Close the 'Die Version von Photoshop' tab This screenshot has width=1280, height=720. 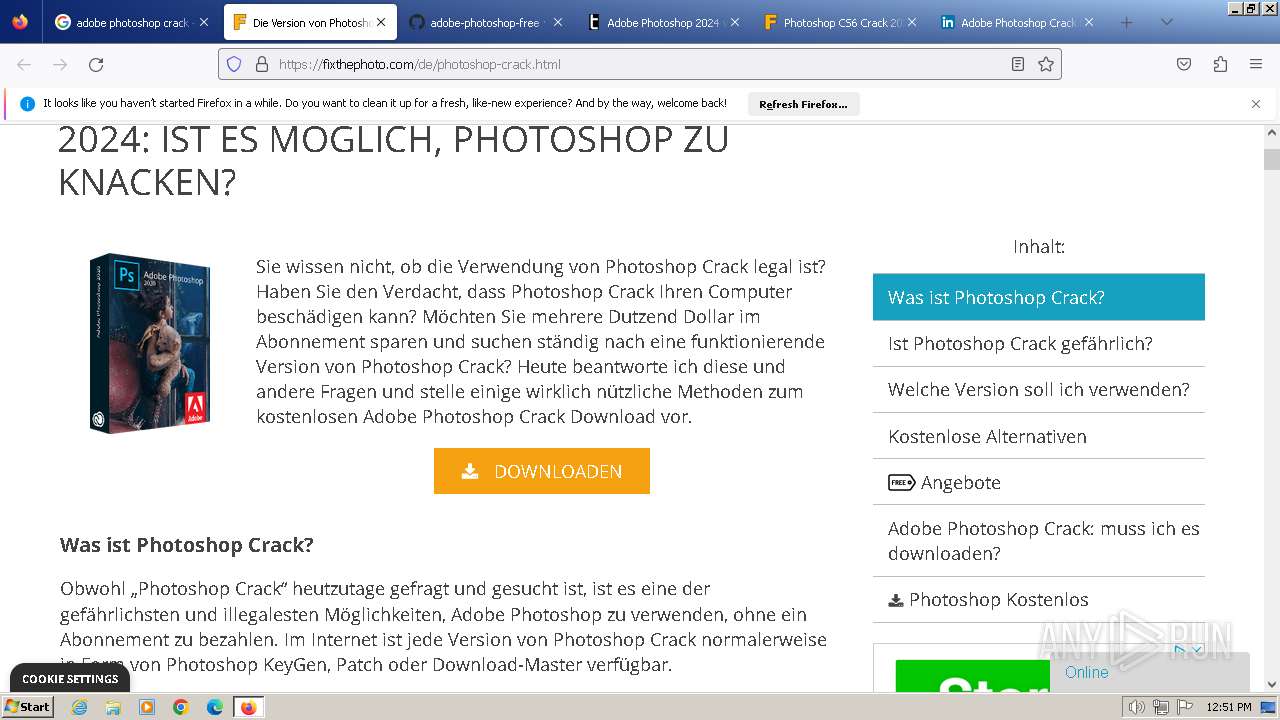(x=381, y=22)
